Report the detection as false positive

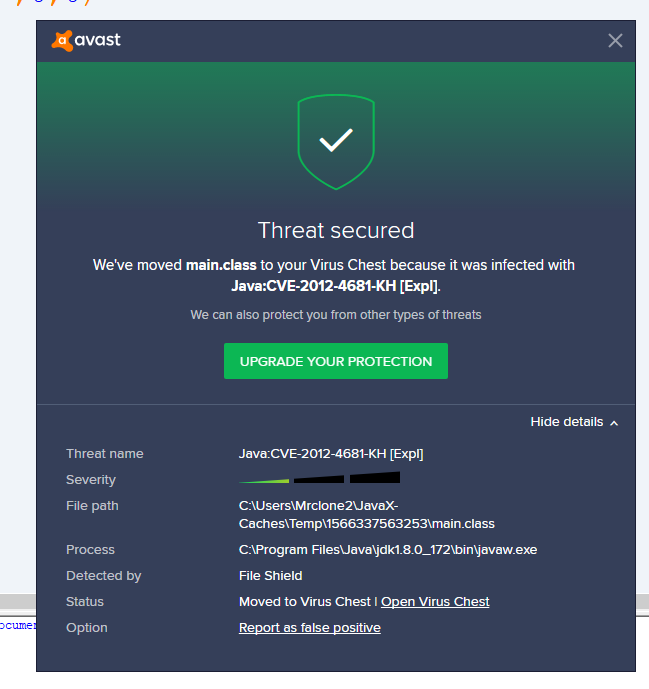pos(310,628)
